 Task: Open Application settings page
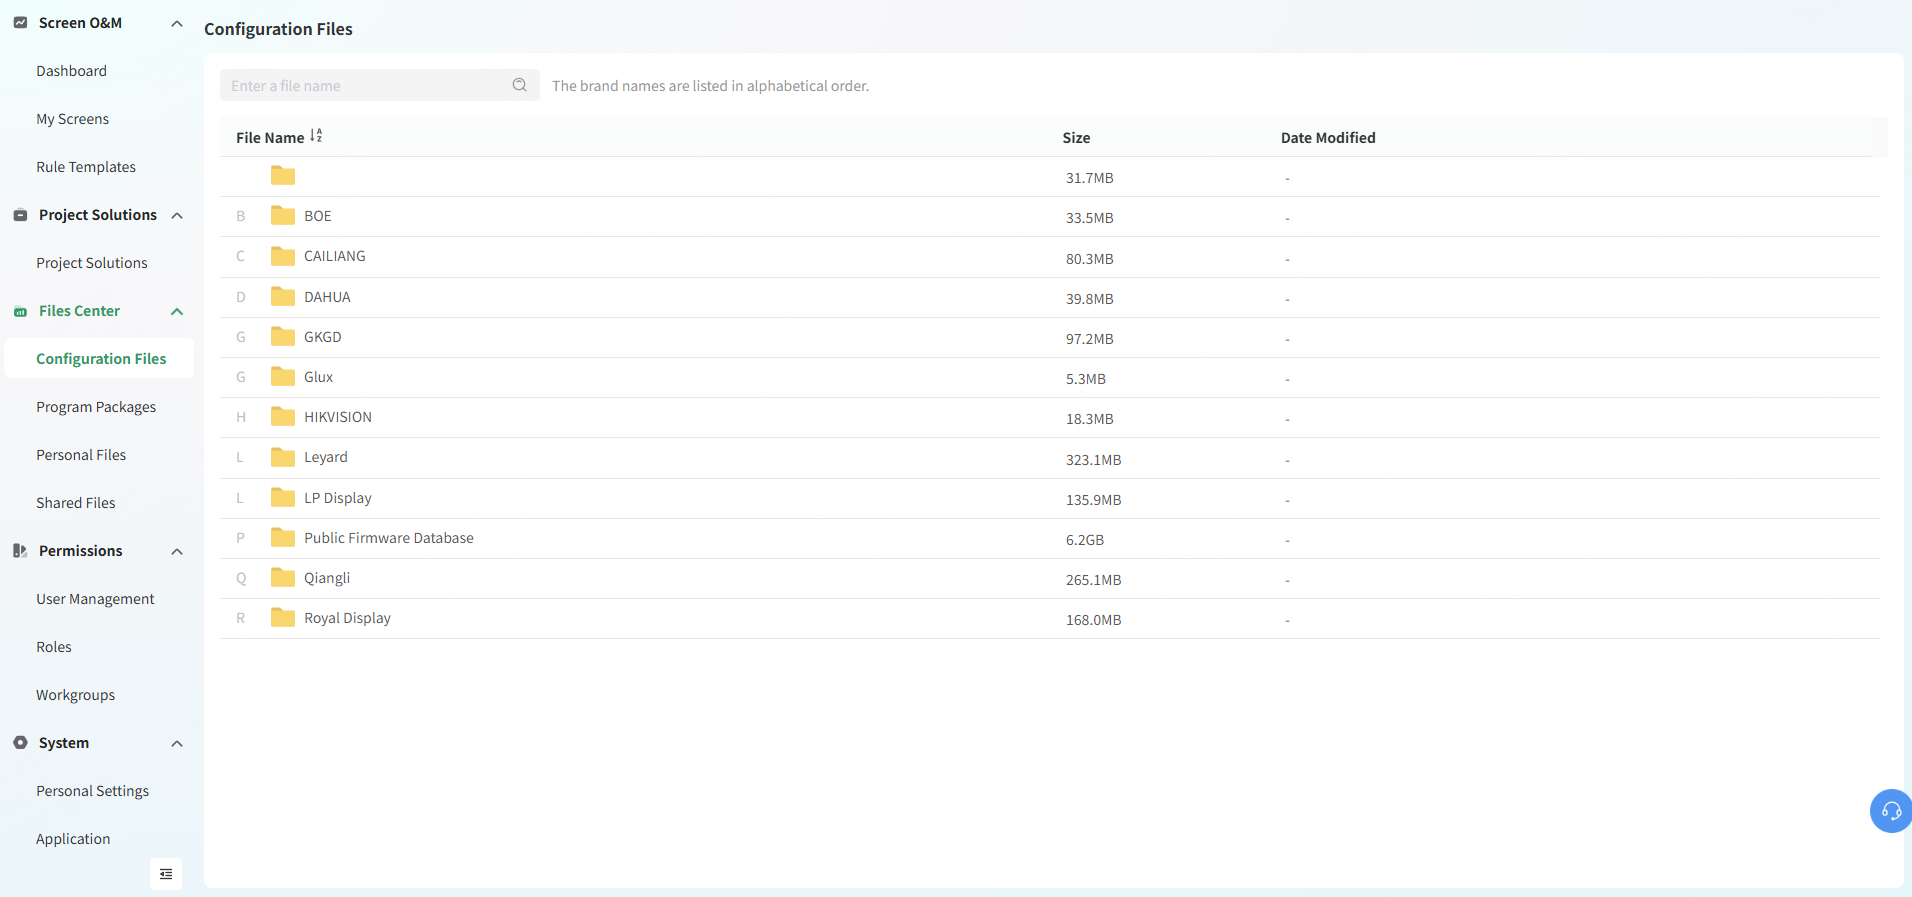click(73, 839)
